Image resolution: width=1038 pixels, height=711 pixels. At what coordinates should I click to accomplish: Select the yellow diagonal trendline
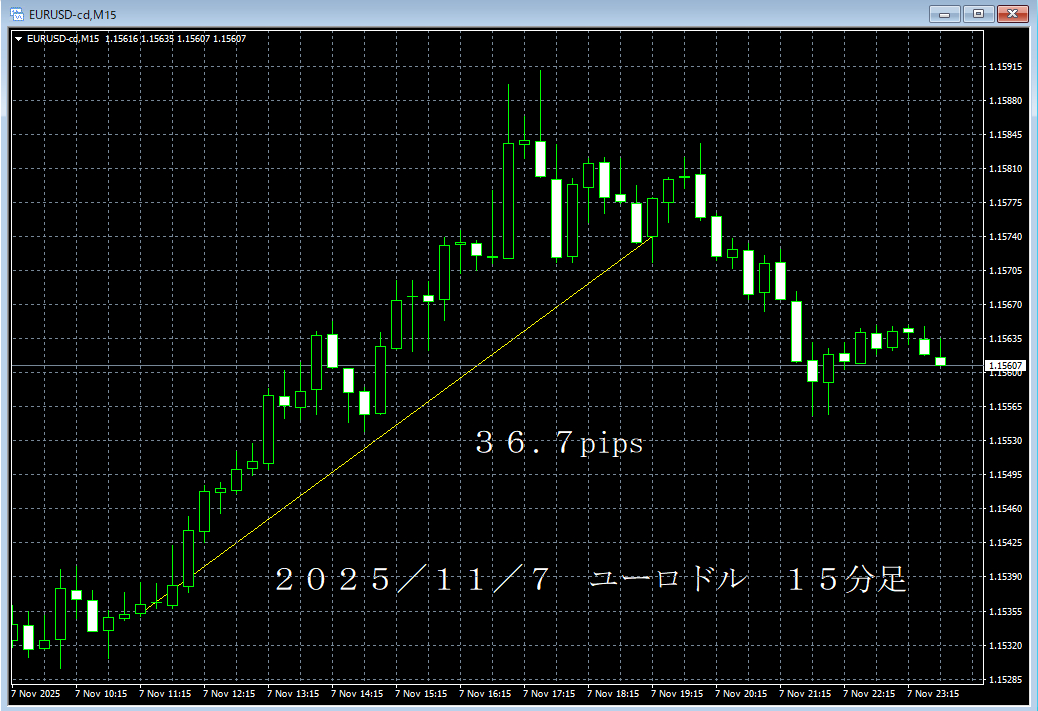(x=420, y=407)
